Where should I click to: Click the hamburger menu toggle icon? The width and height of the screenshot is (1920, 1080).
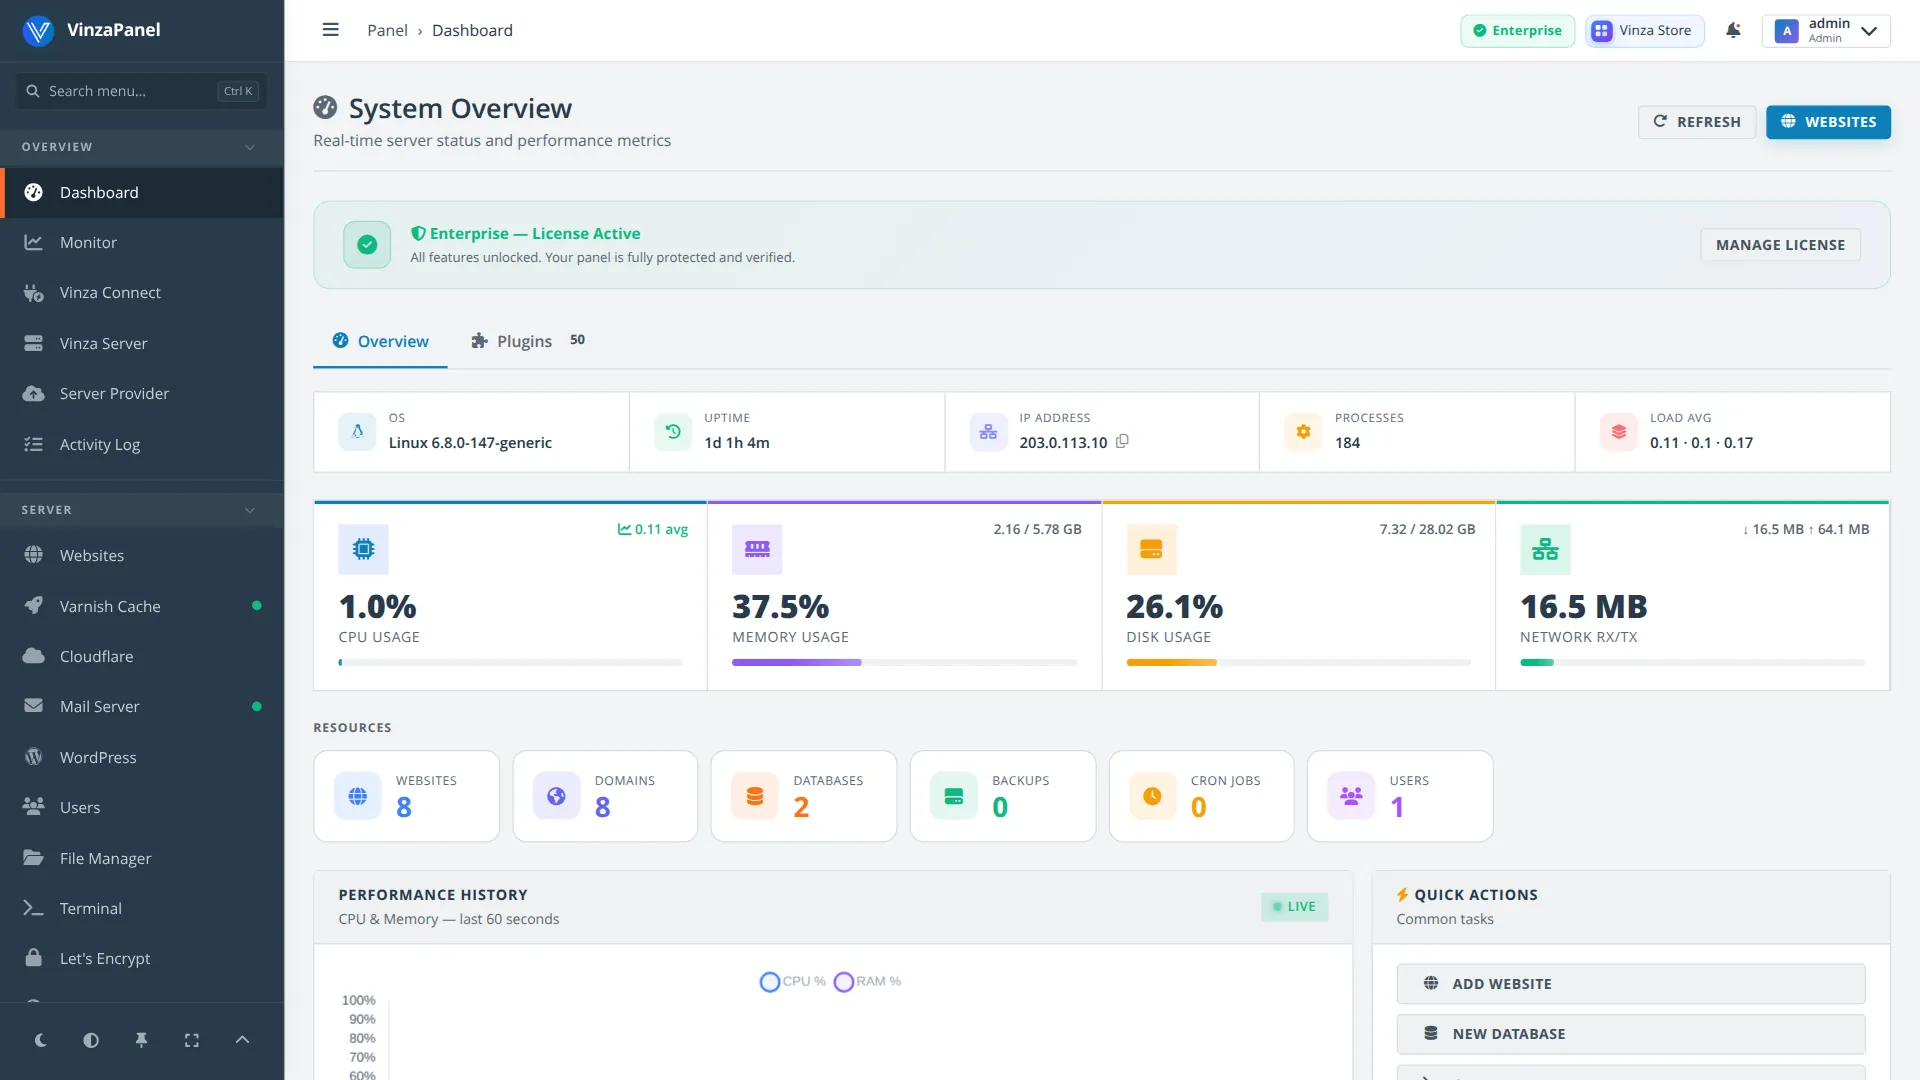tap(330, 30)
